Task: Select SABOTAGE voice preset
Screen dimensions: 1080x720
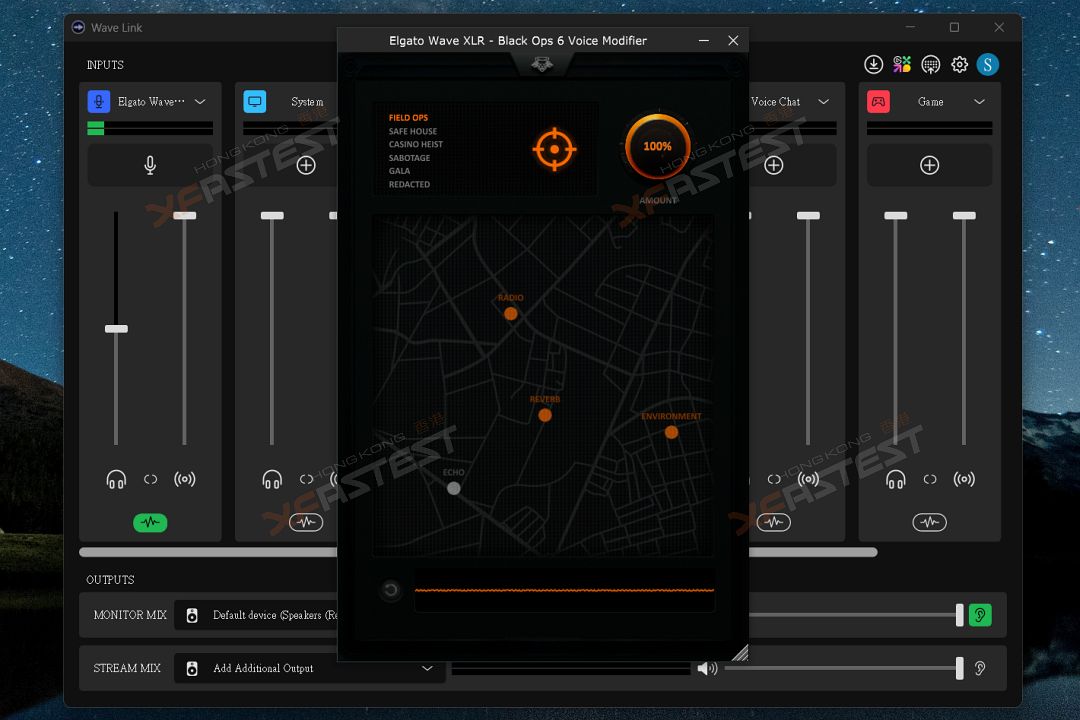Action: 409,158
